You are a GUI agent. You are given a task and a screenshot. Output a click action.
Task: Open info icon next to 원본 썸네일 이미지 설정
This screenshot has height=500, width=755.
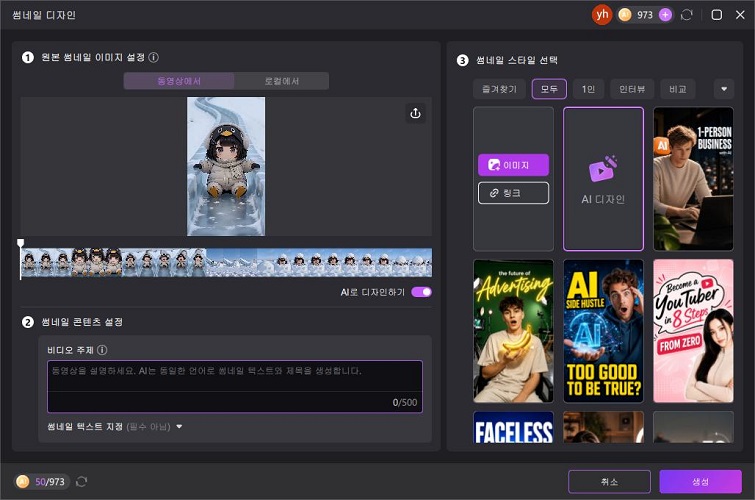click(x=154, y=57)
